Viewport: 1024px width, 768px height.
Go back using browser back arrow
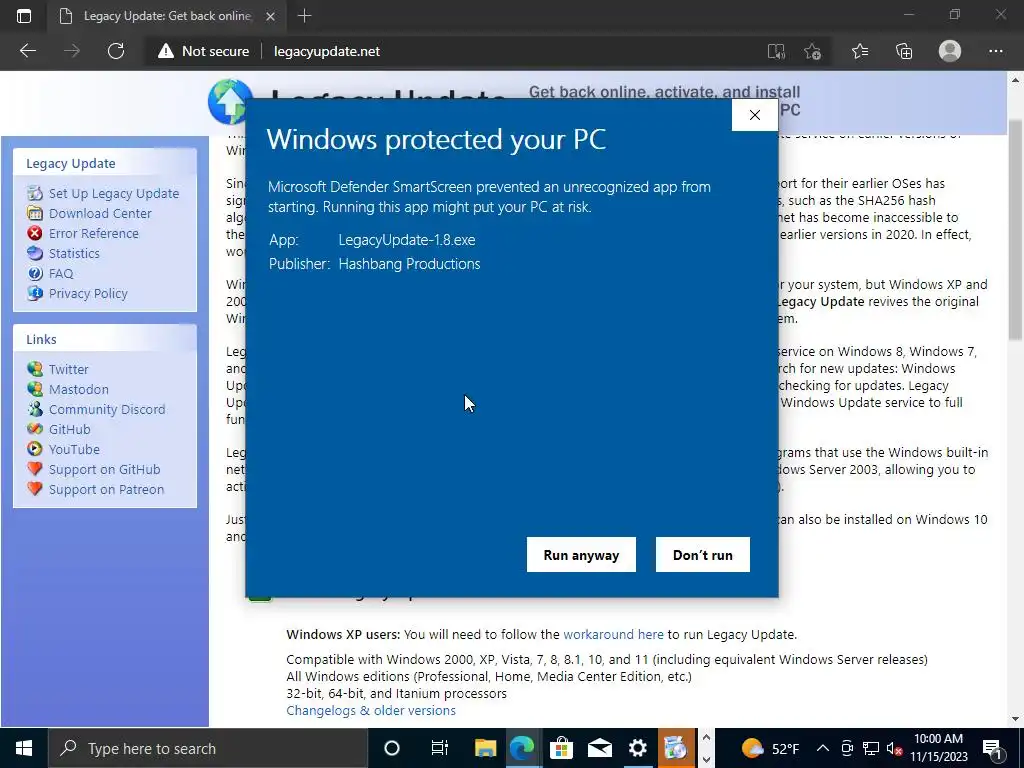[x=28, y=51]
